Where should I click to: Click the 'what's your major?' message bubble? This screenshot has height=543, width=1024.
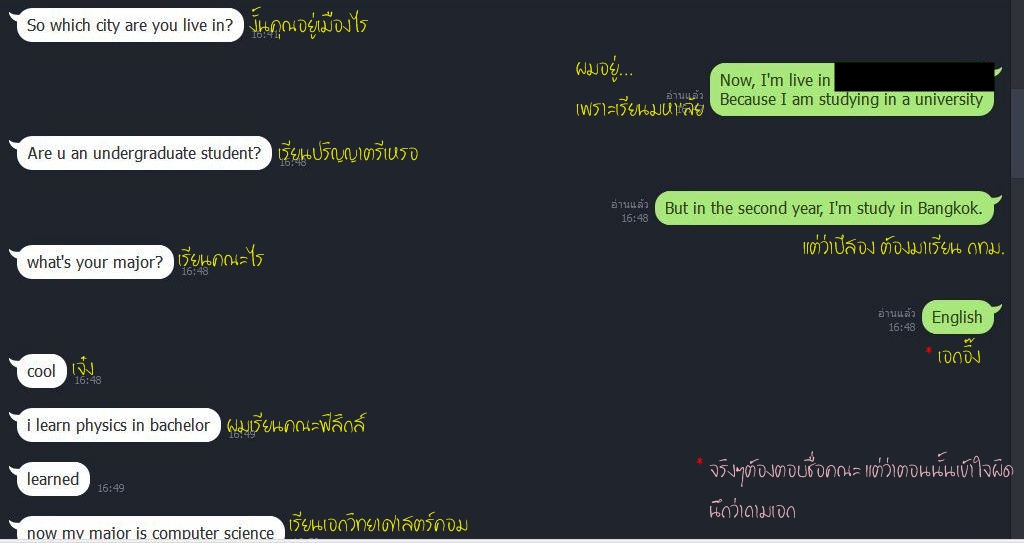95,262
